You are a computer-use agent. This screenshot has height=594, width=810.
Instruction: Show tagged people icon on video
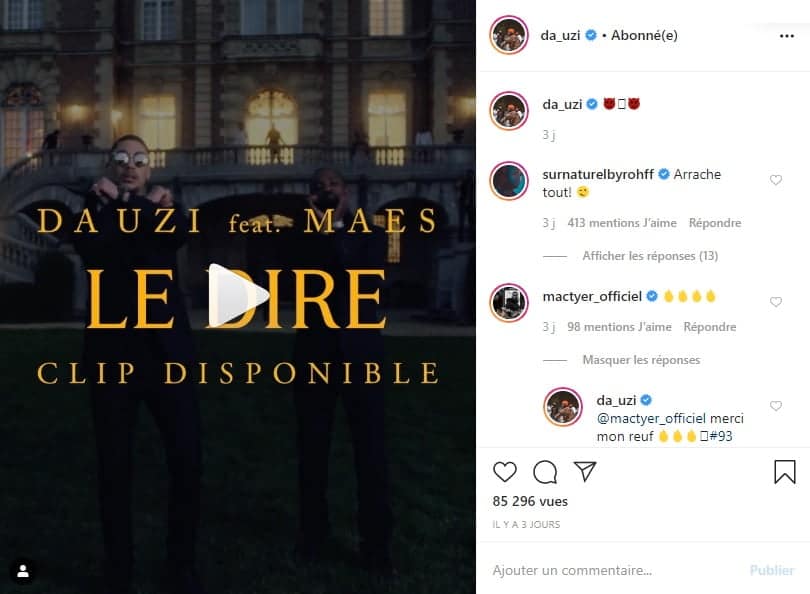tap(23, 571)
